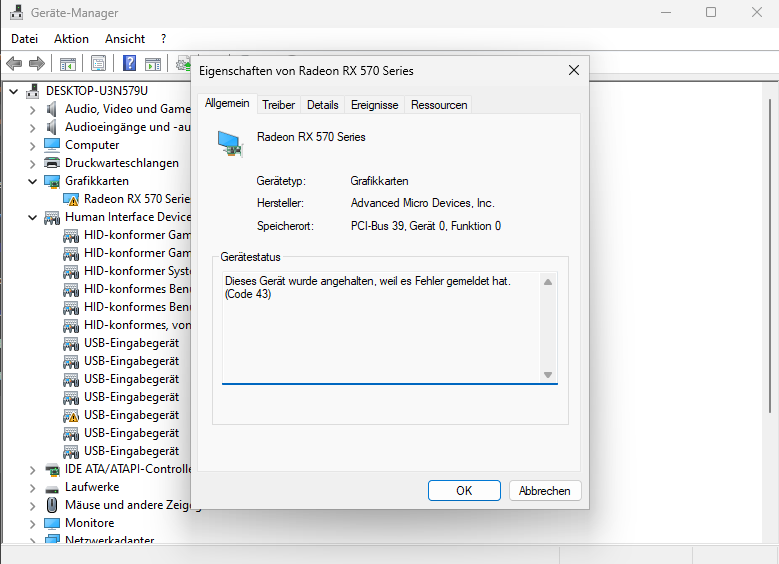Viewport: 779px width, 564px height.
Task: Open the Ansicht menu
Action: click(x=125, y=39)
